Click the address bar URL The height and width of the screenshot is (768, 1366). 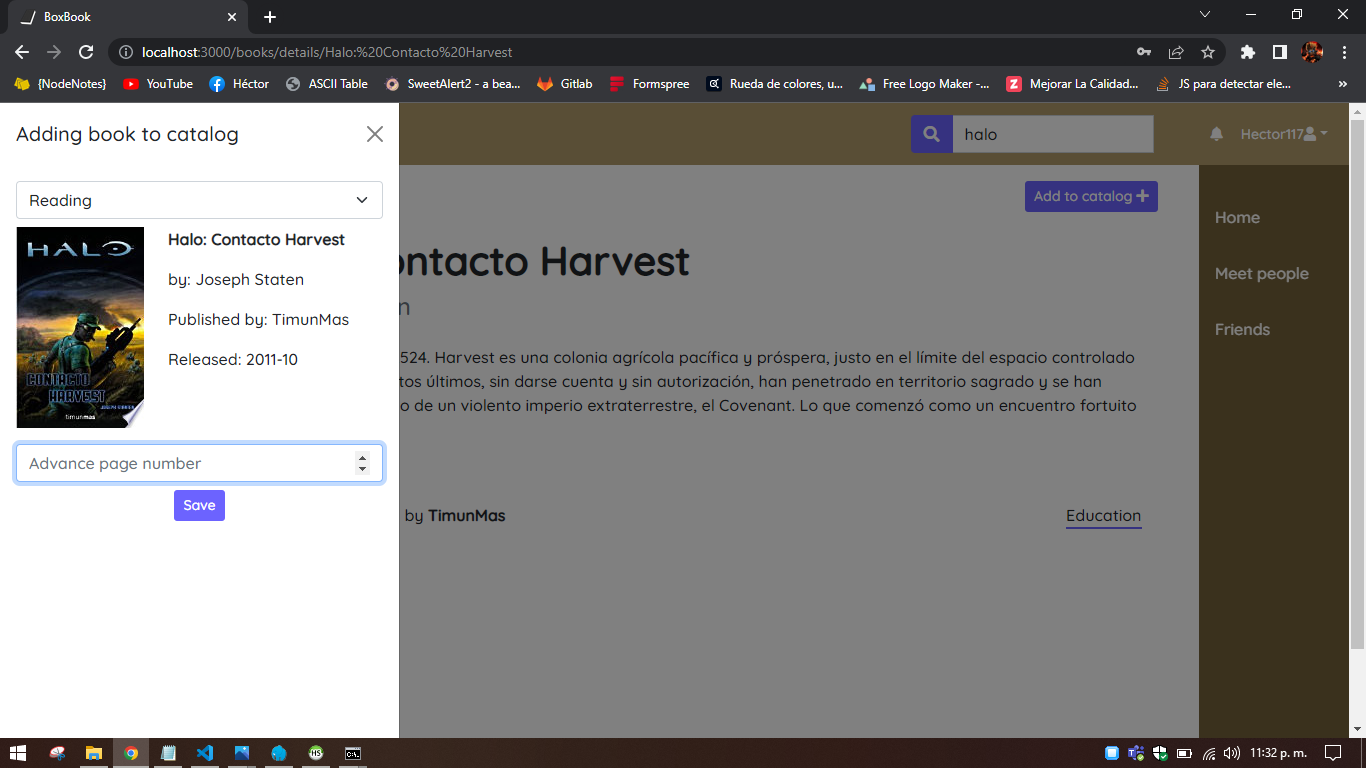pos(327,52)
